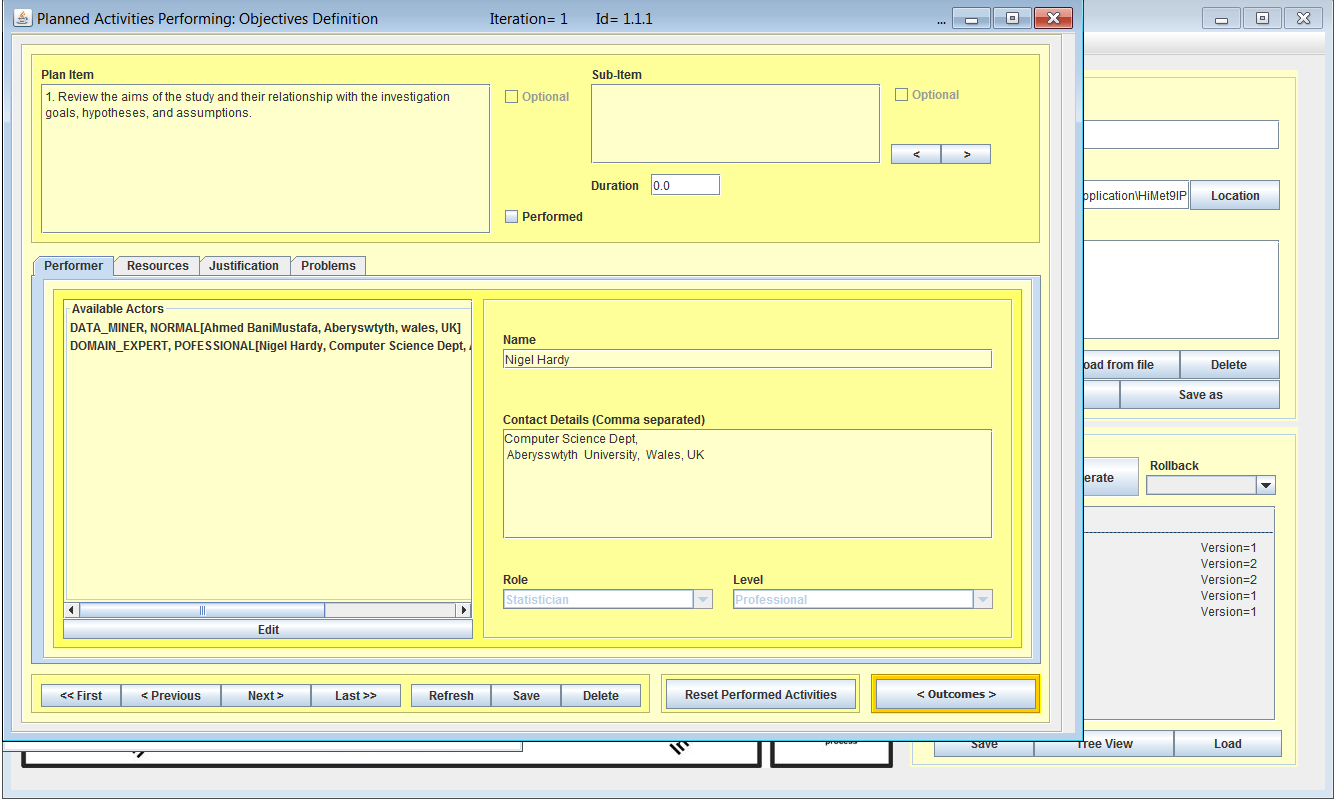Toggle the Optional checkbox beside Sub-Item
1334x799 pixels.
pos(901,95)
